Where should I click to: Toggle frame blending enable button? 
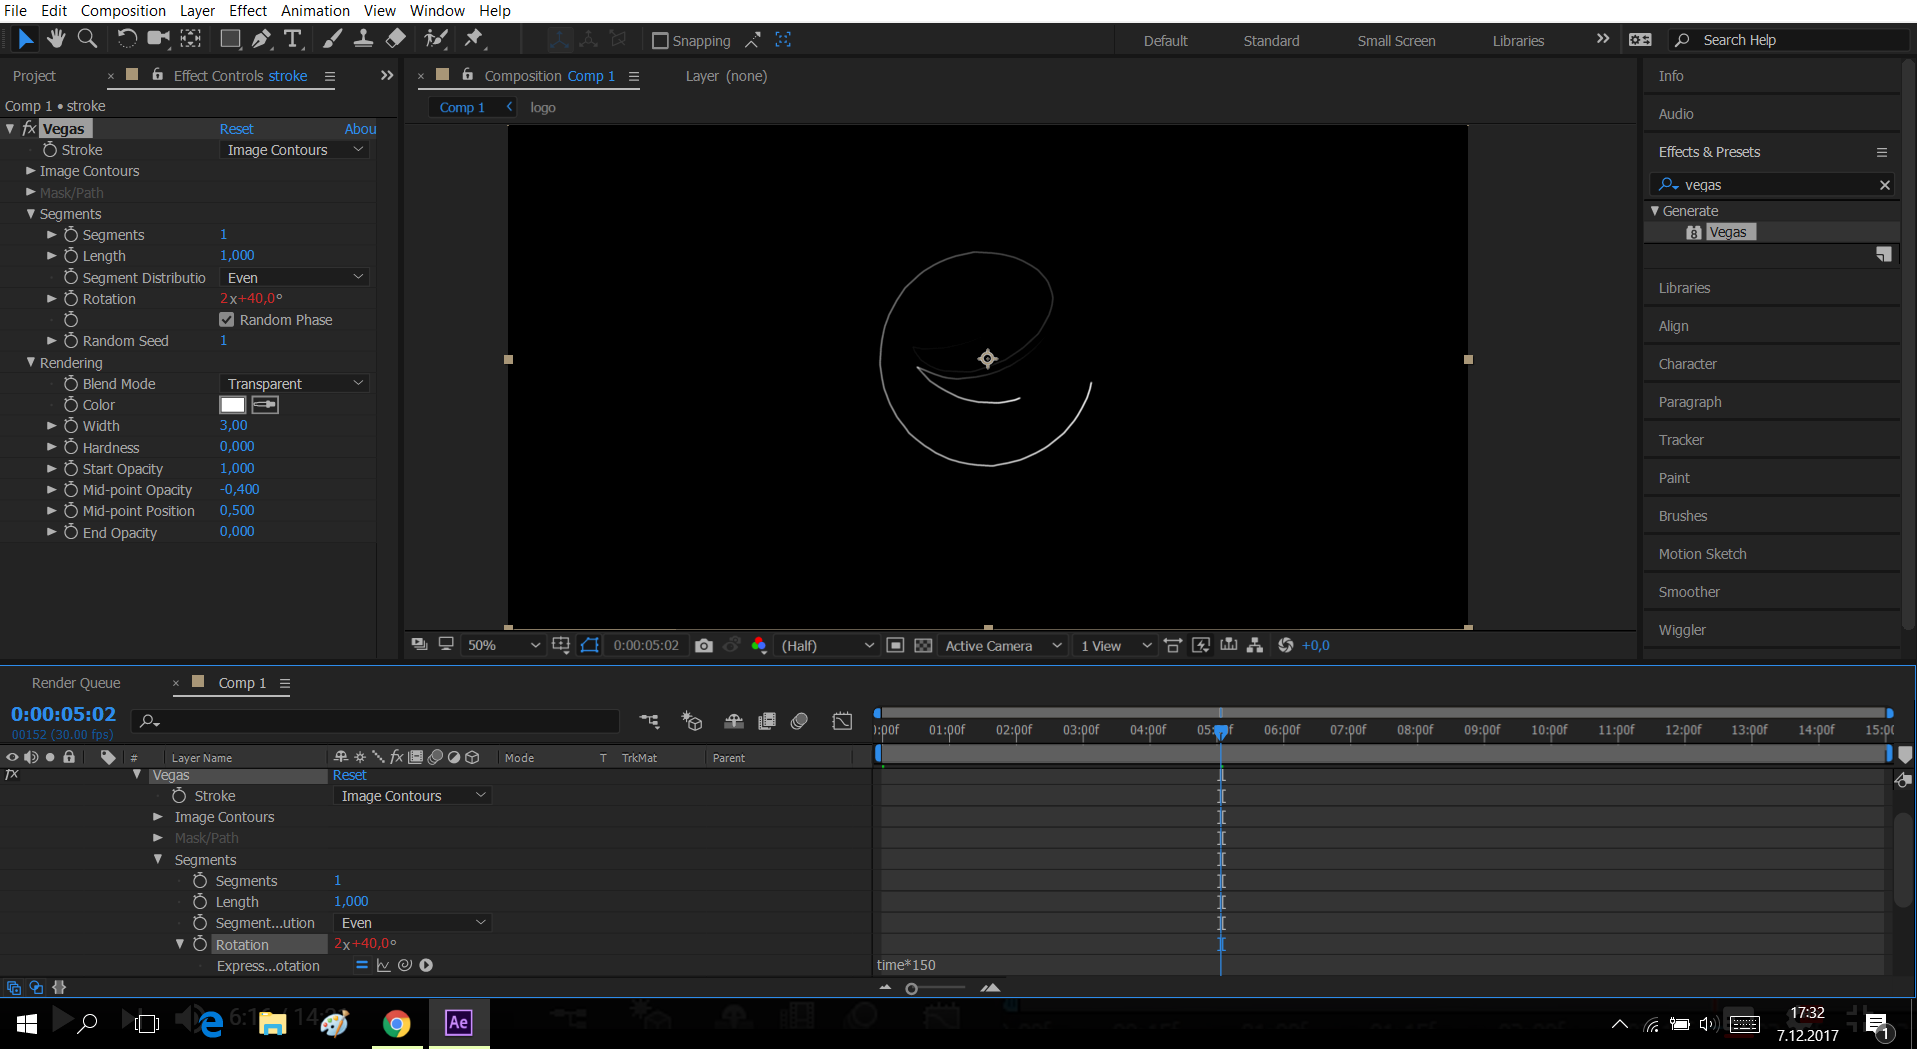tap(767, 721)
